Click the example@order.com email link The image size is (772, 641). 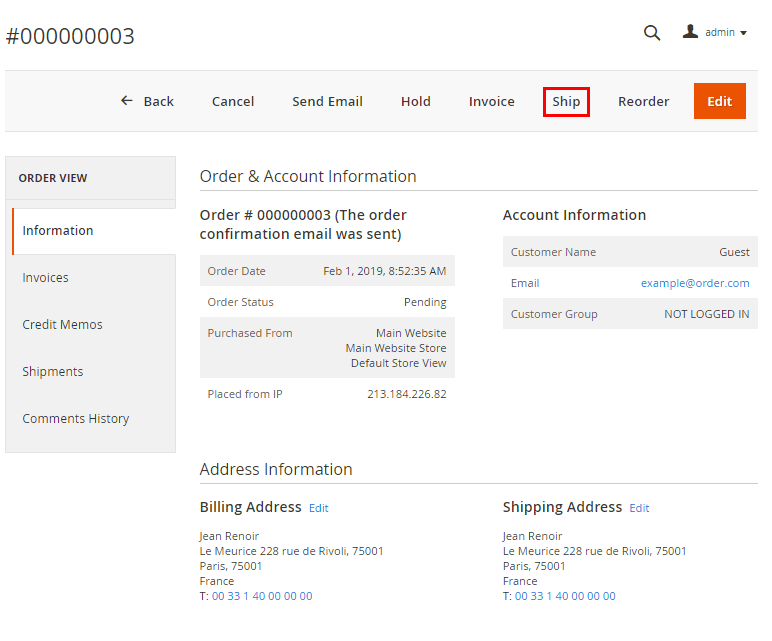695,283
